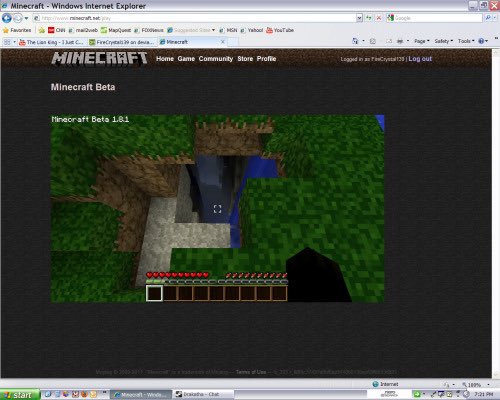Open the MapQuest favorites link
Viewport: 500px width, 400px height.
click(116, 30)
